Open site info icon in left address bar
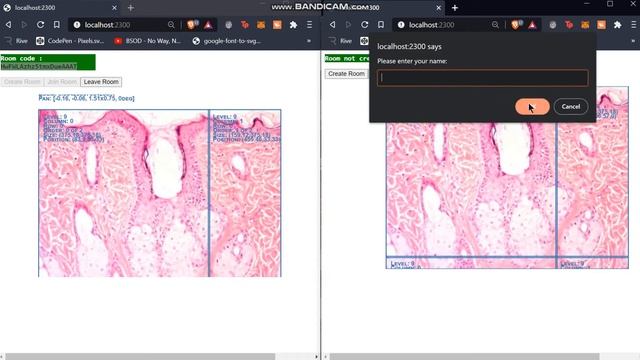640x360 pixels. [x=77, y=25]
